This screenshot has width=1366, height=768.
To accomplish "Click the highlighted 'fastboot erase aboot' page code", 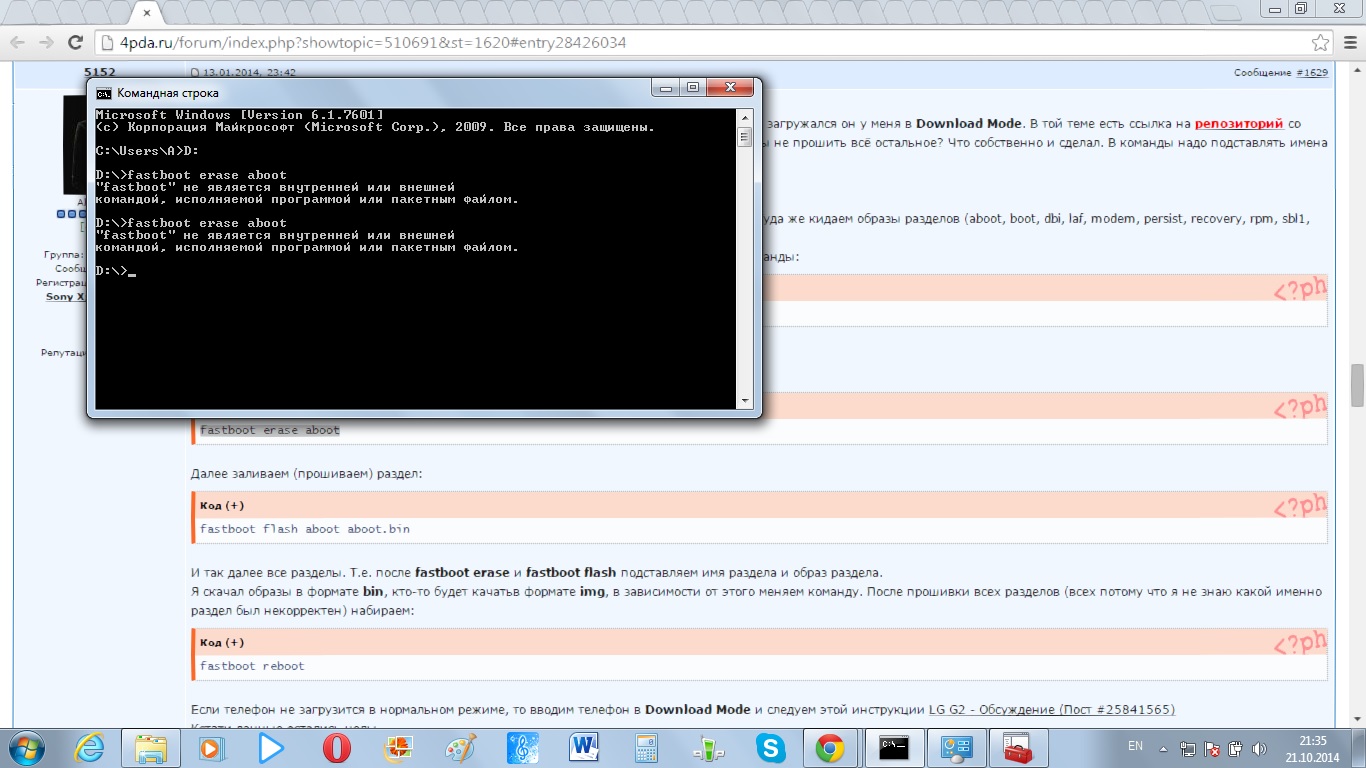I will [x=270, y=430].
